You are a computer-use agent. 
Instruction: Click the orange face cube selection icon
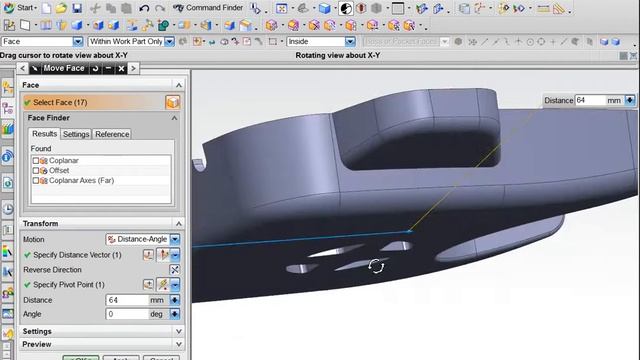(173, 102)
